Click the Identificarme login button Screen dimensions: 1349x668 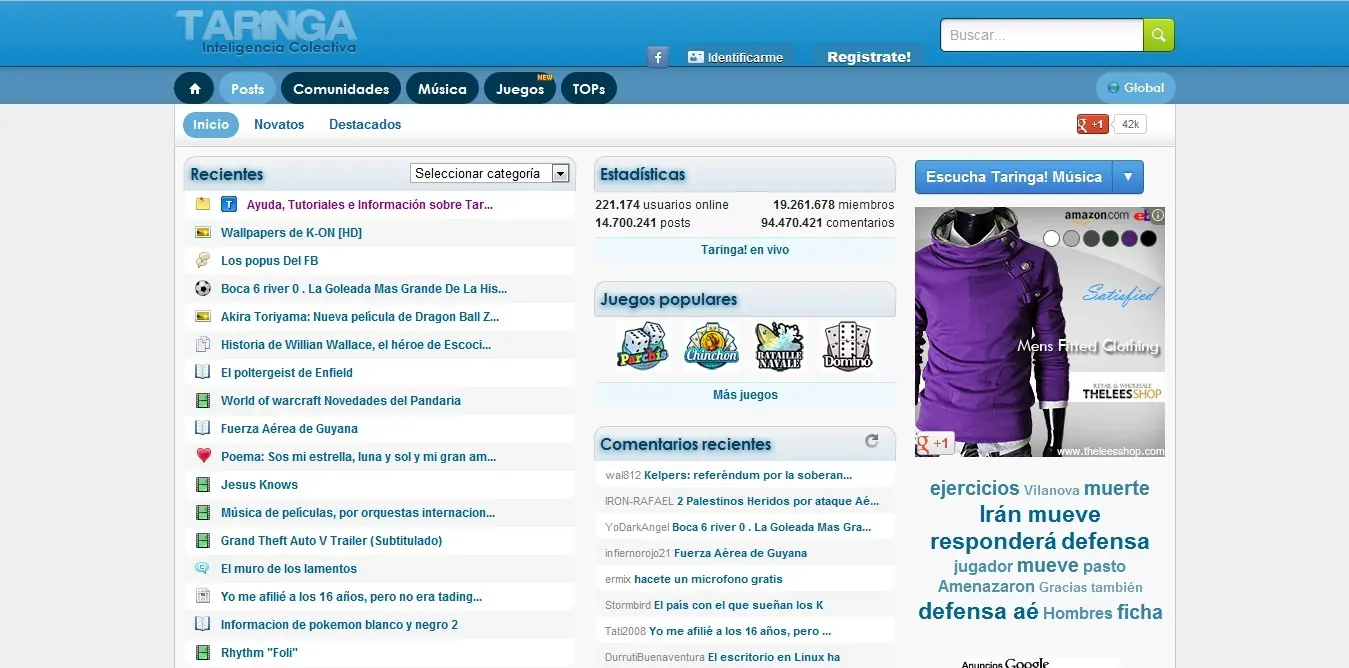pyautogui.click(x=736, y=57)
